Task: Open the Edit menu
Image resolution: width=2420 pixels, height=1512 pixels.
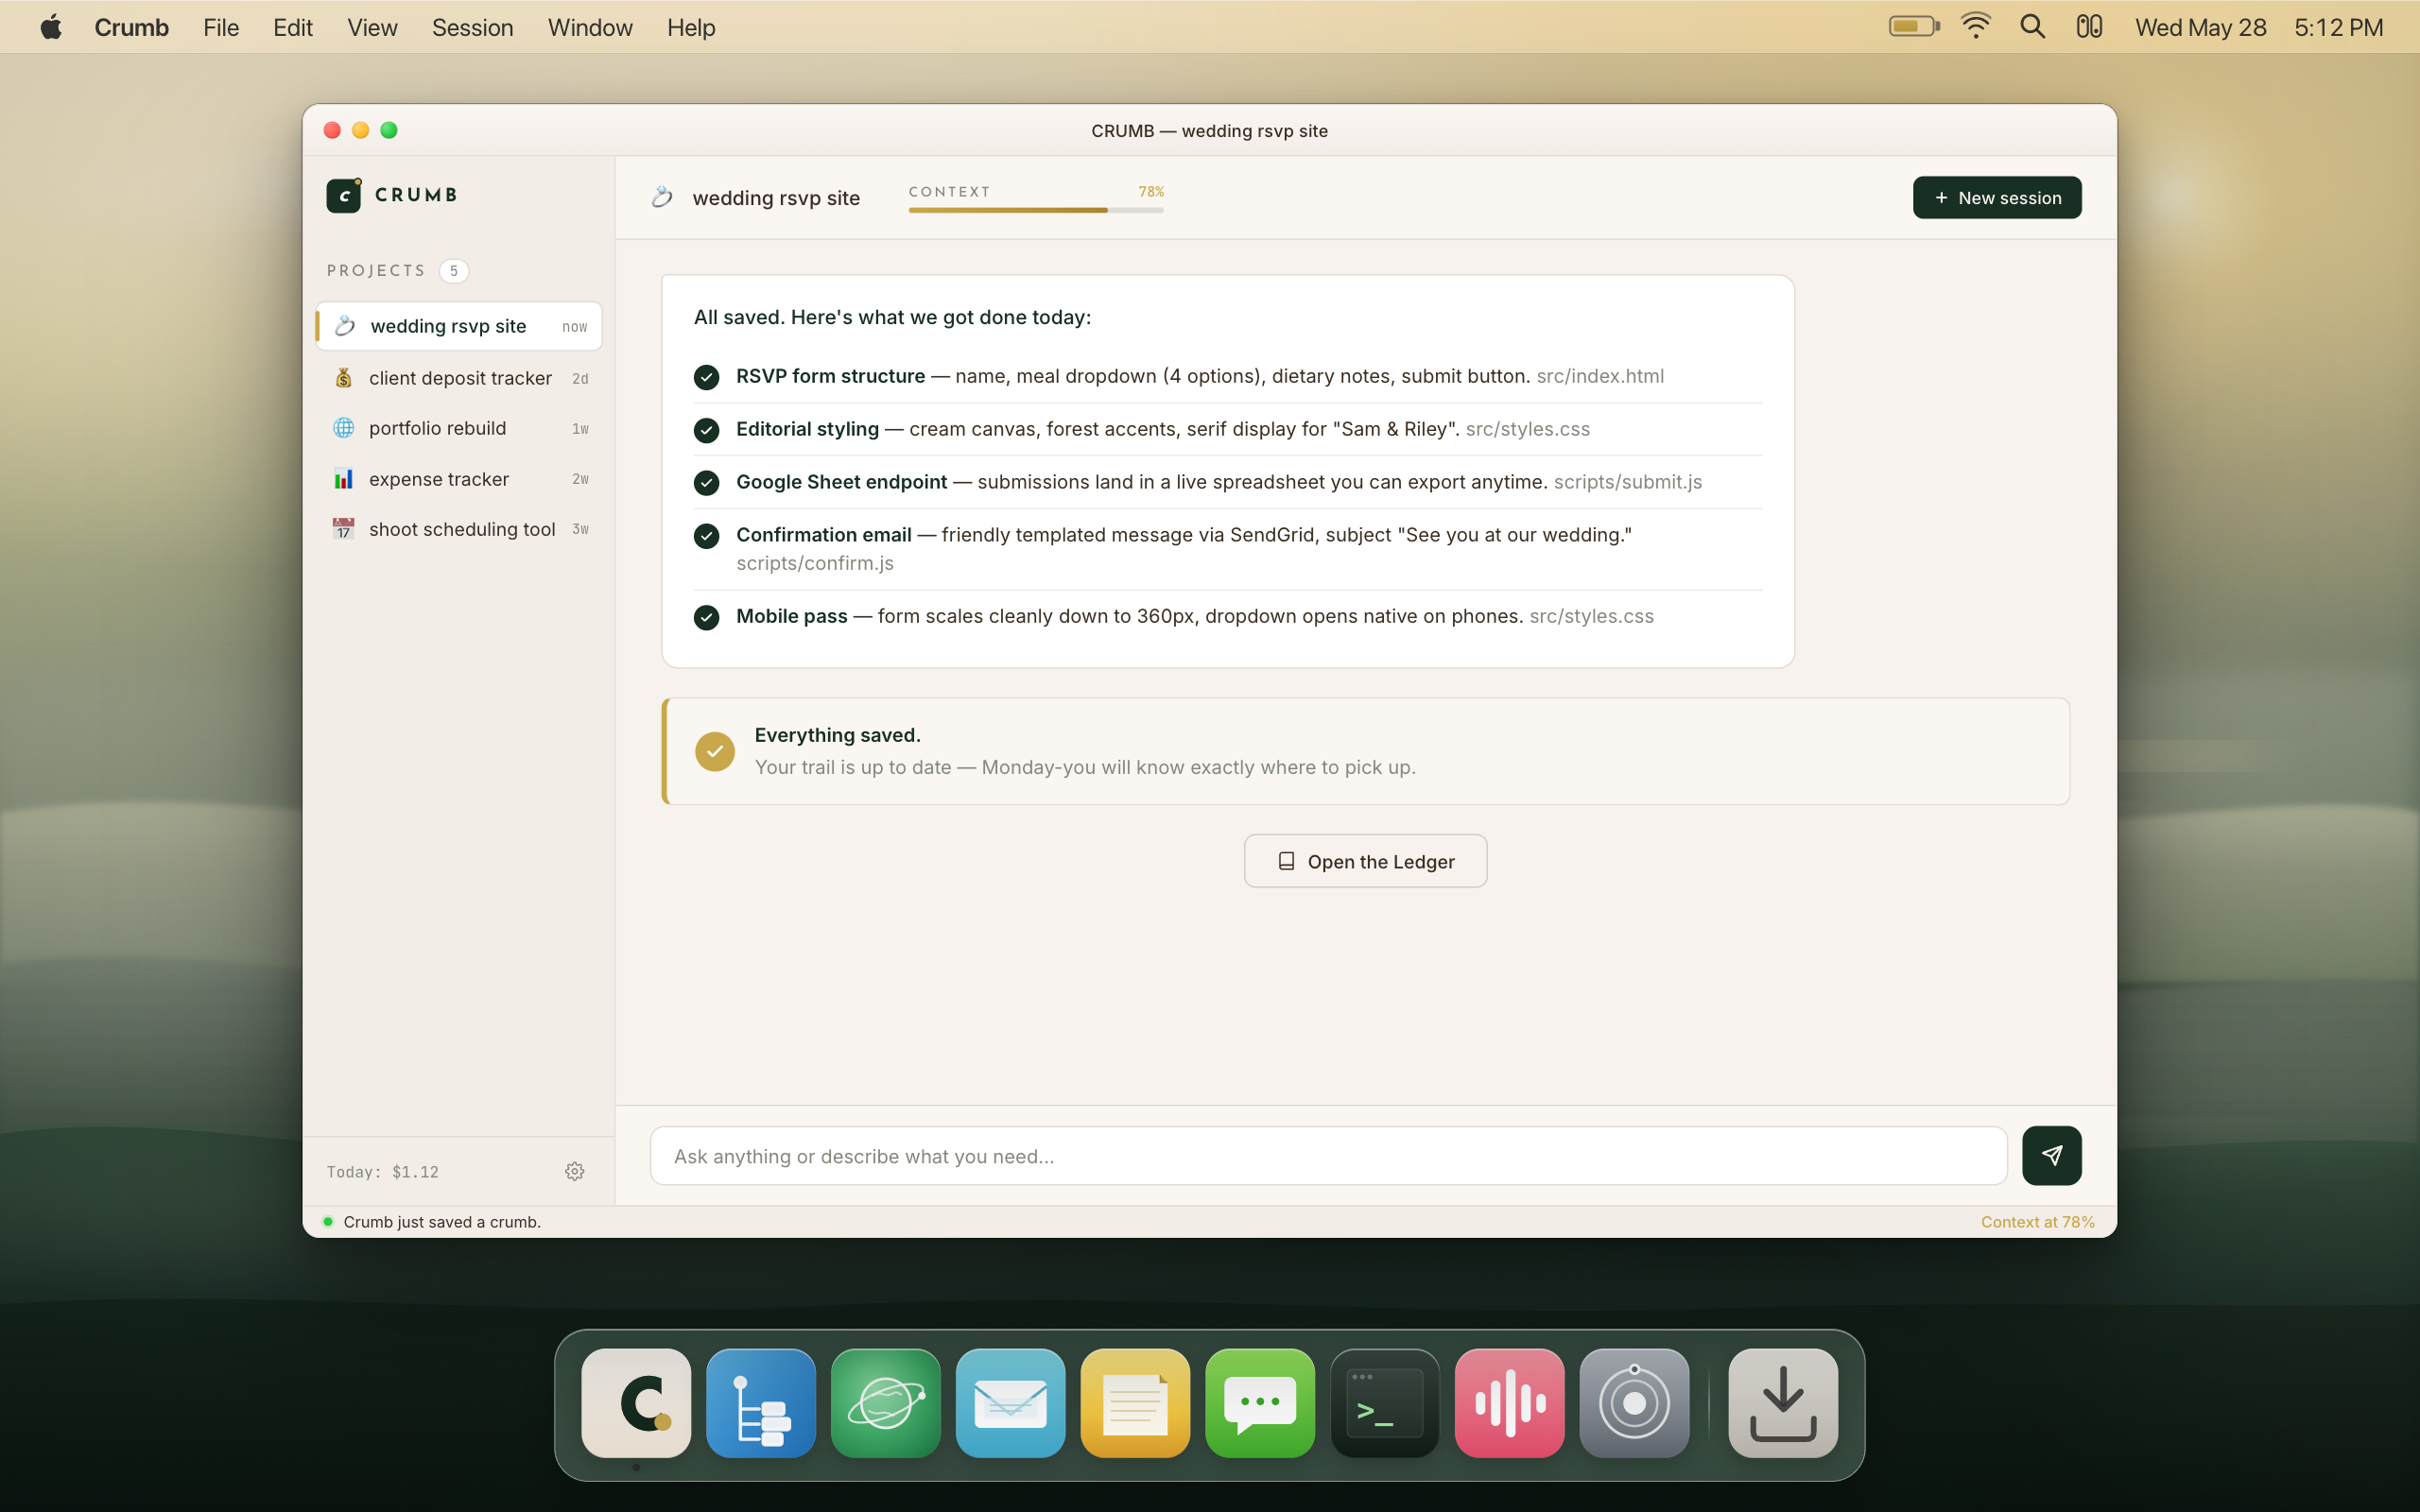Action: point(293,28)
